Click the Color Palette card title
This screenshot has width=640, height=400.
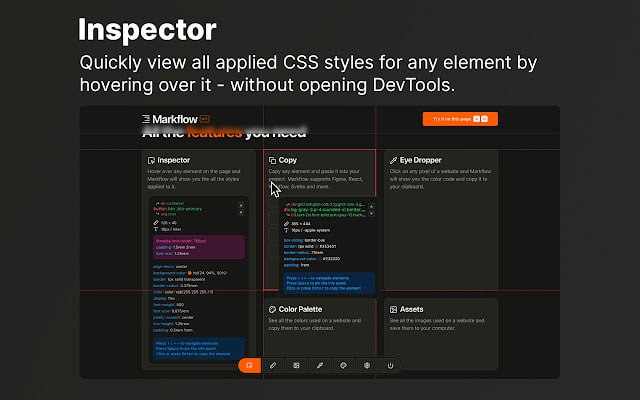click(300, 309)
